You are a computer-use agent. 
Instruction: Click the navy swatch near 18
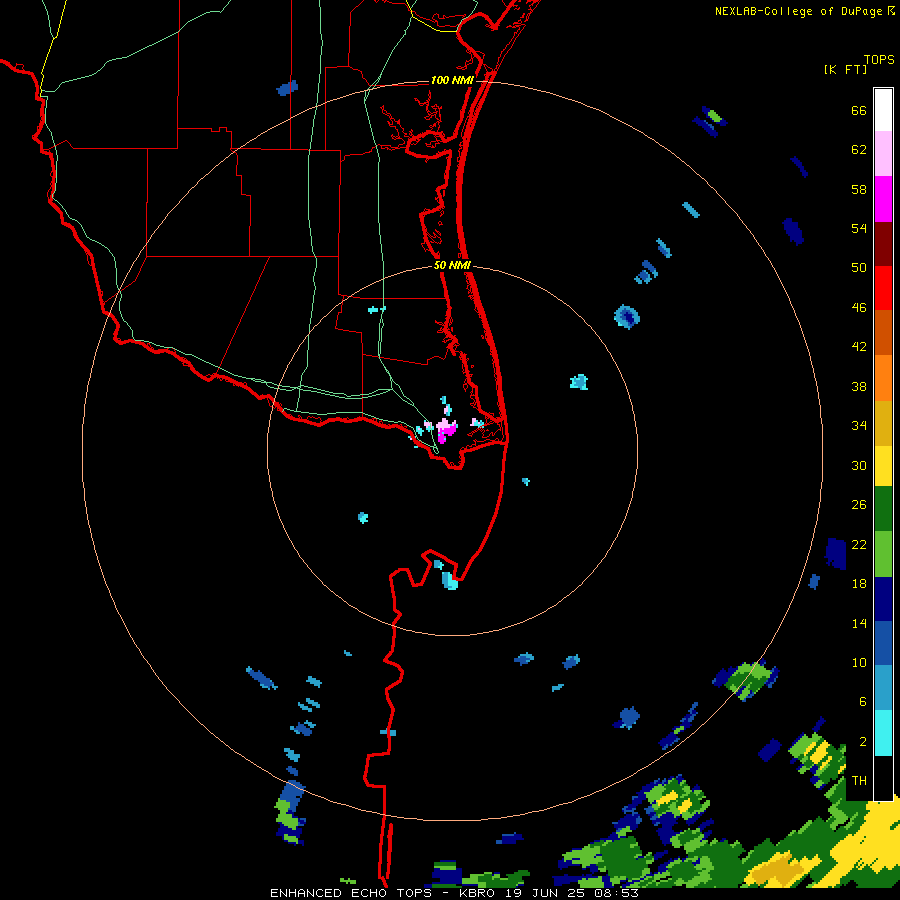883,599
